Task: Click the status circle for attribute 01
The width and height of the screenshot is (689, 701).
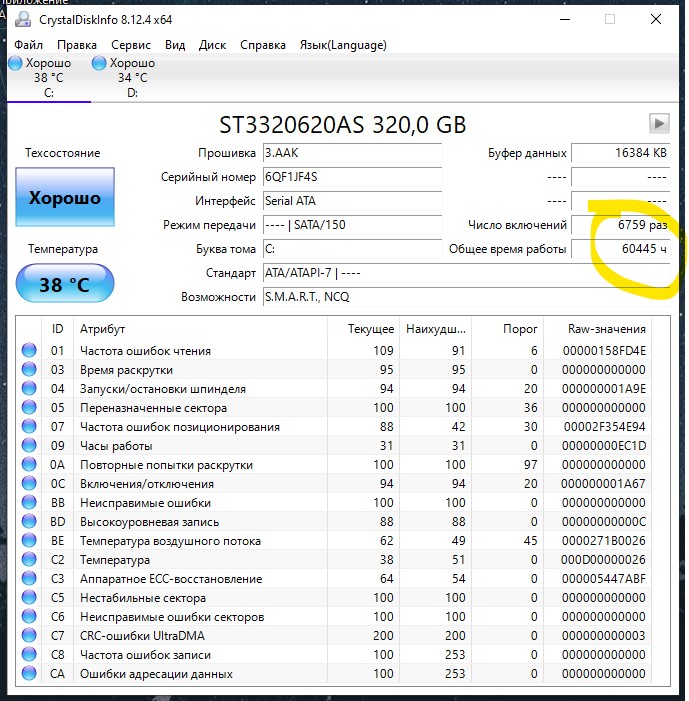Action: pos(29,350)
